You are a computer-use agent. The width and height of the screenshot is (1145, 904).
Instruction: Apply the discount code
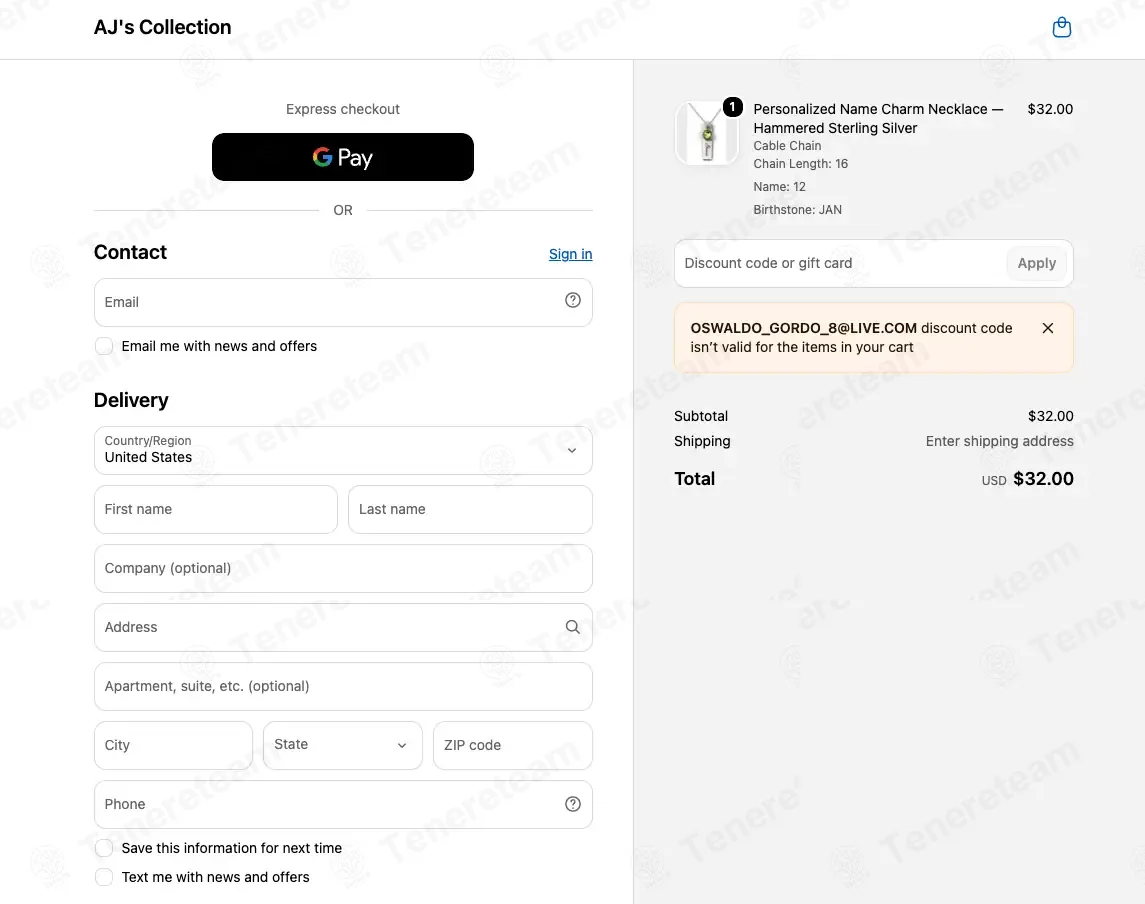1036,263
